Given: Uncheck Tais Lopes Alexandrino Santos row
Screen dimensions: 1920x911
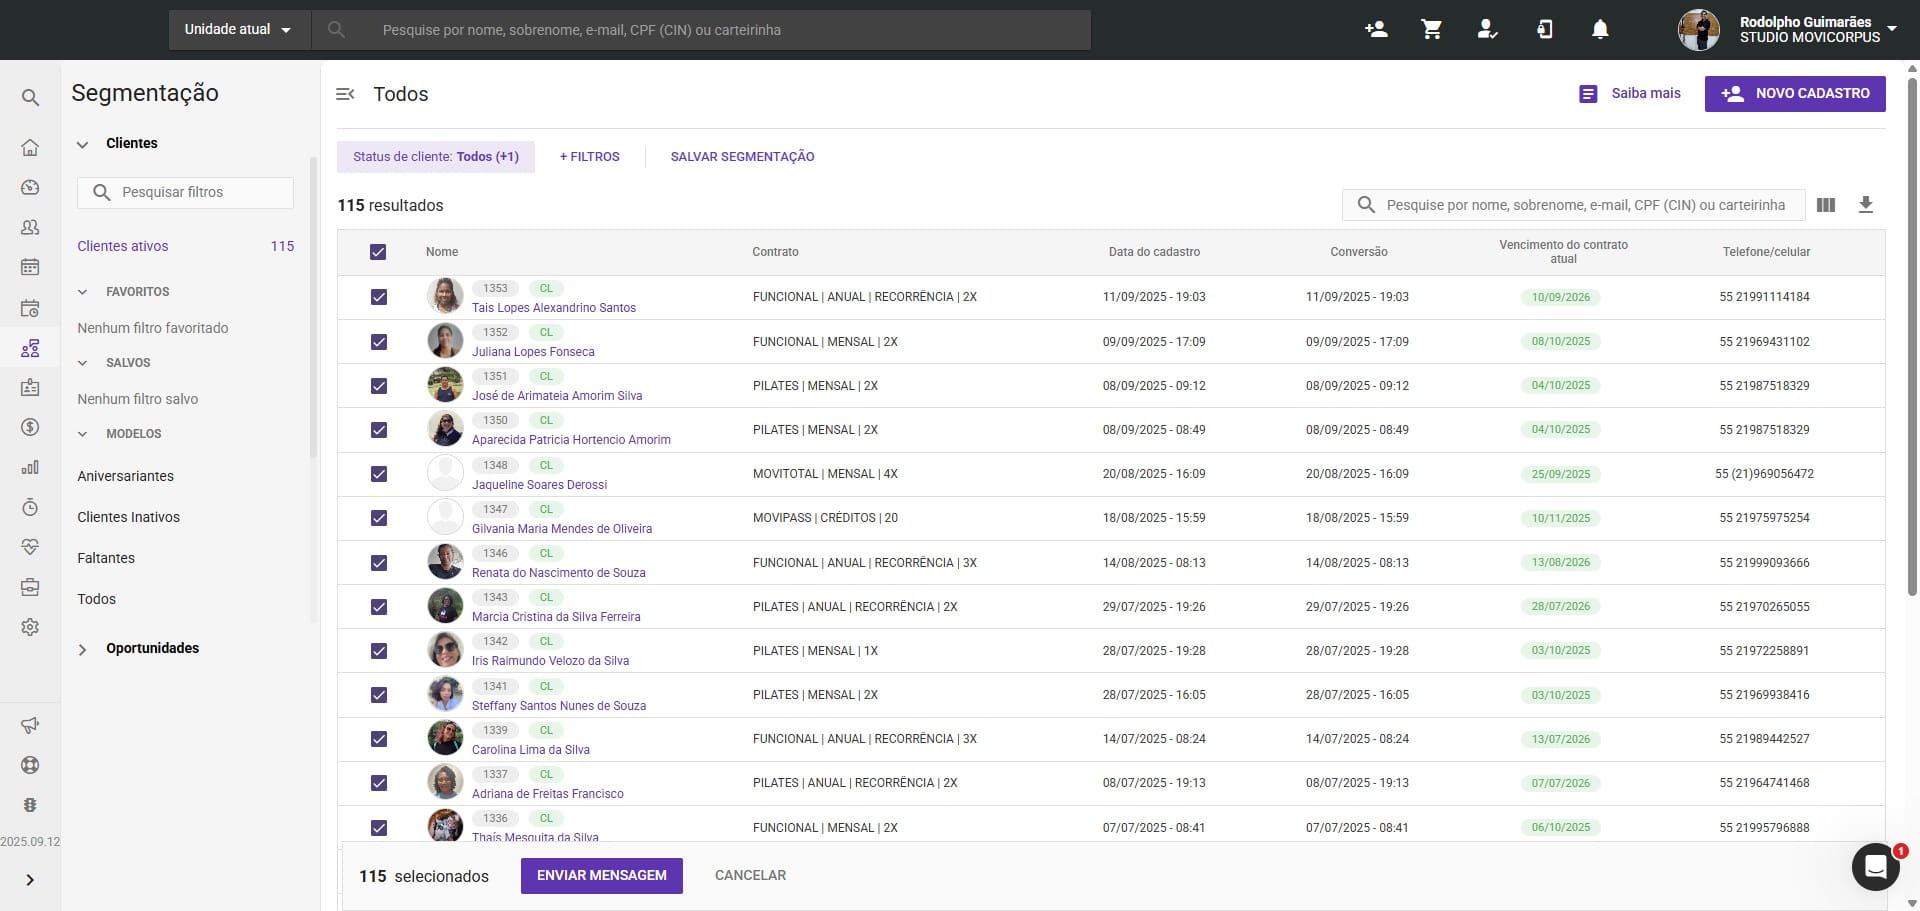Looking at the screenshot, I should [379, 297].
